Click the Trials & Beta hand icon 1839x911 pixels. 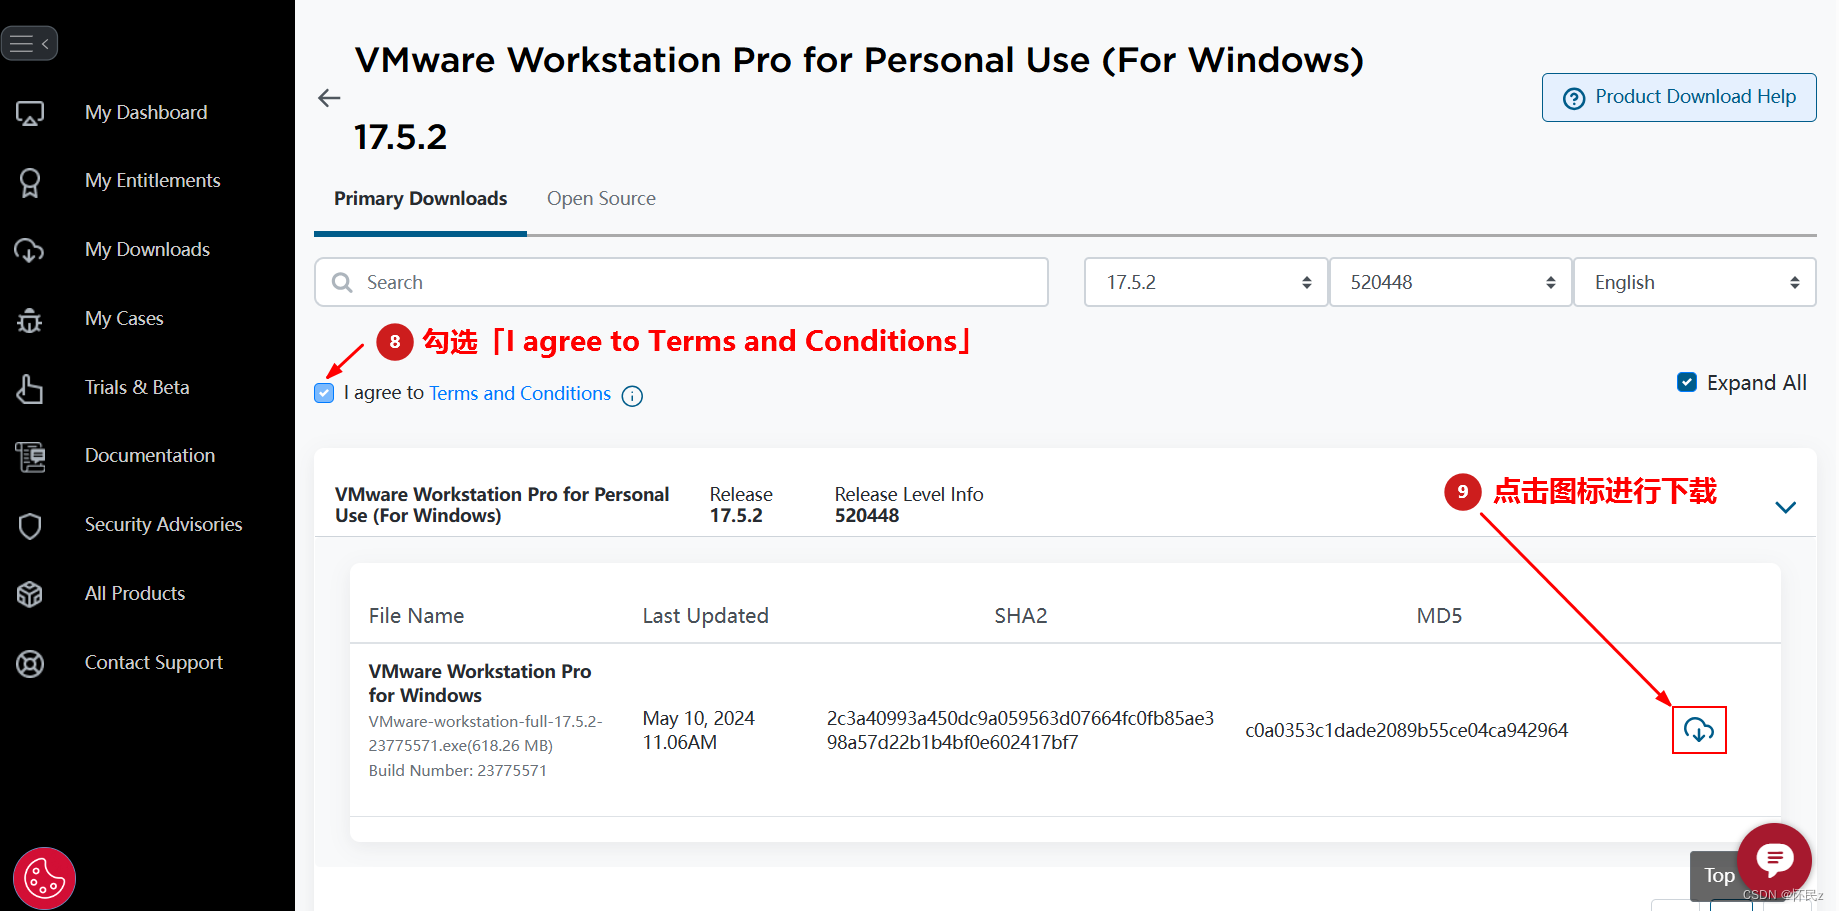coord(30,388)
